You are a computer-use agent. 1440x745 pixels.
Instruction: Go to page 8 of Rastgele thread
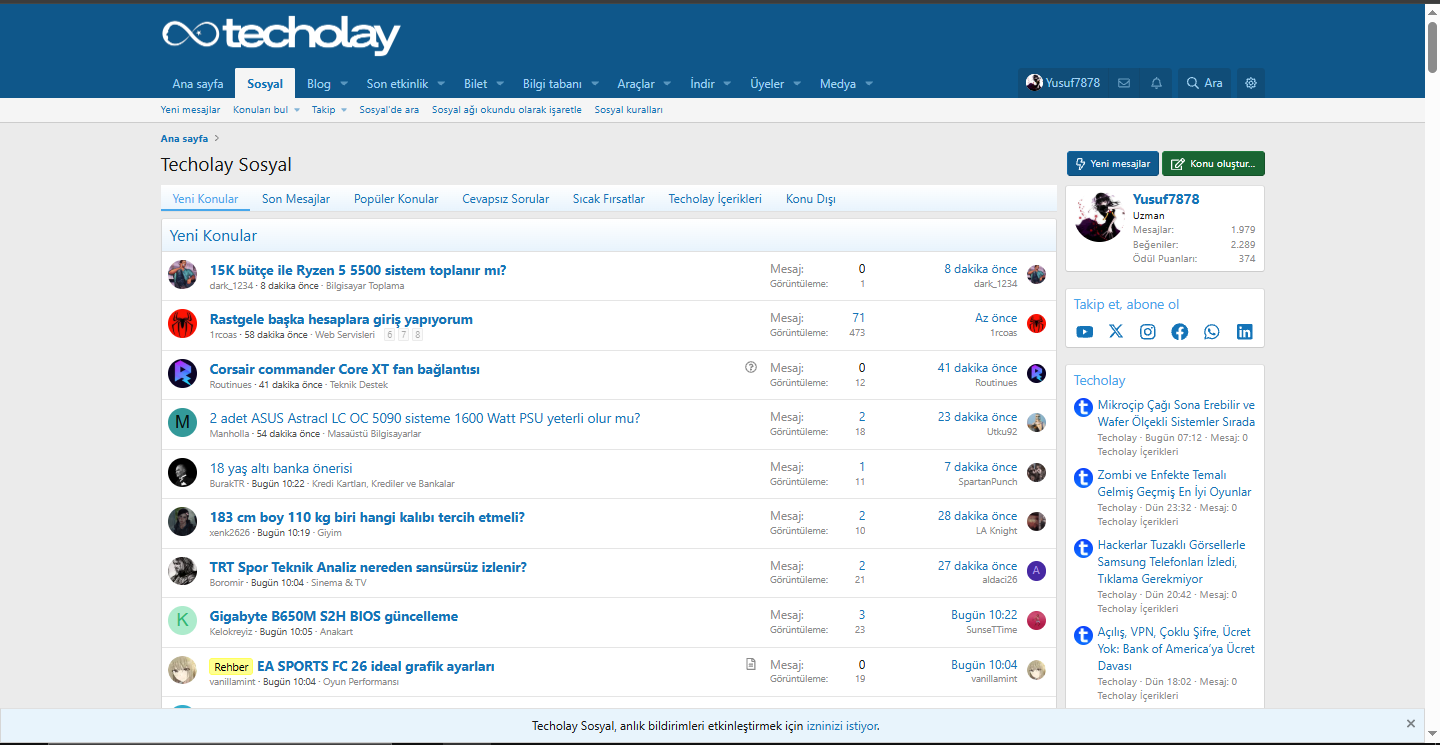click(x=418, y=335)
